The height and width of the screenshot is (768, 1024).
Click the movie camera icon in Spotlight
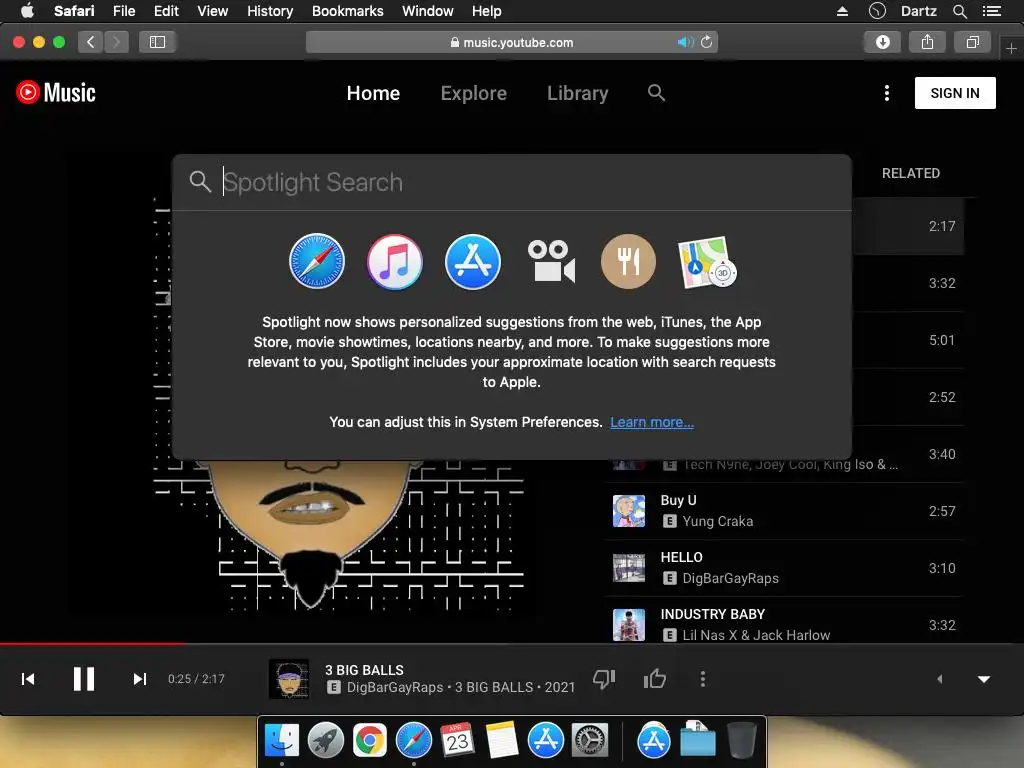[551, 261]
